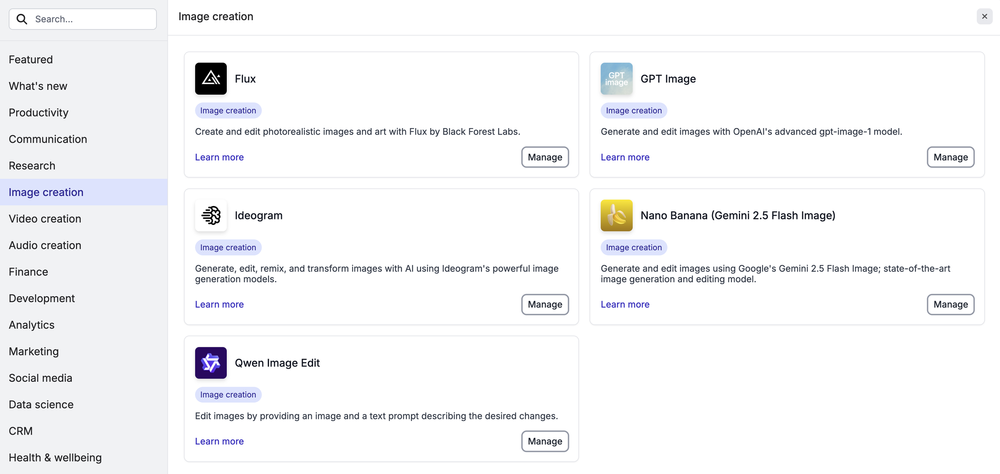Click GPT Image description mentioning gpt-image-1

coord(752,132)
